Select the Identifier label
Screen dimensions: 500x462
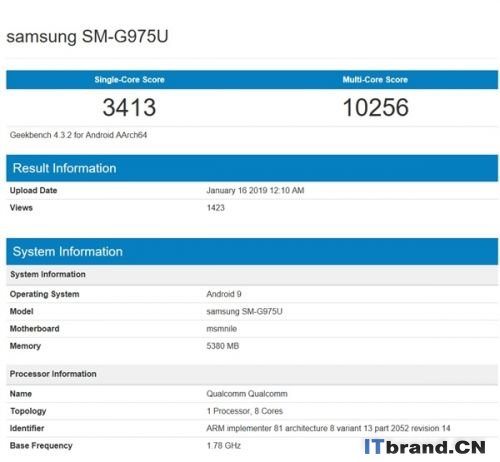27,428
